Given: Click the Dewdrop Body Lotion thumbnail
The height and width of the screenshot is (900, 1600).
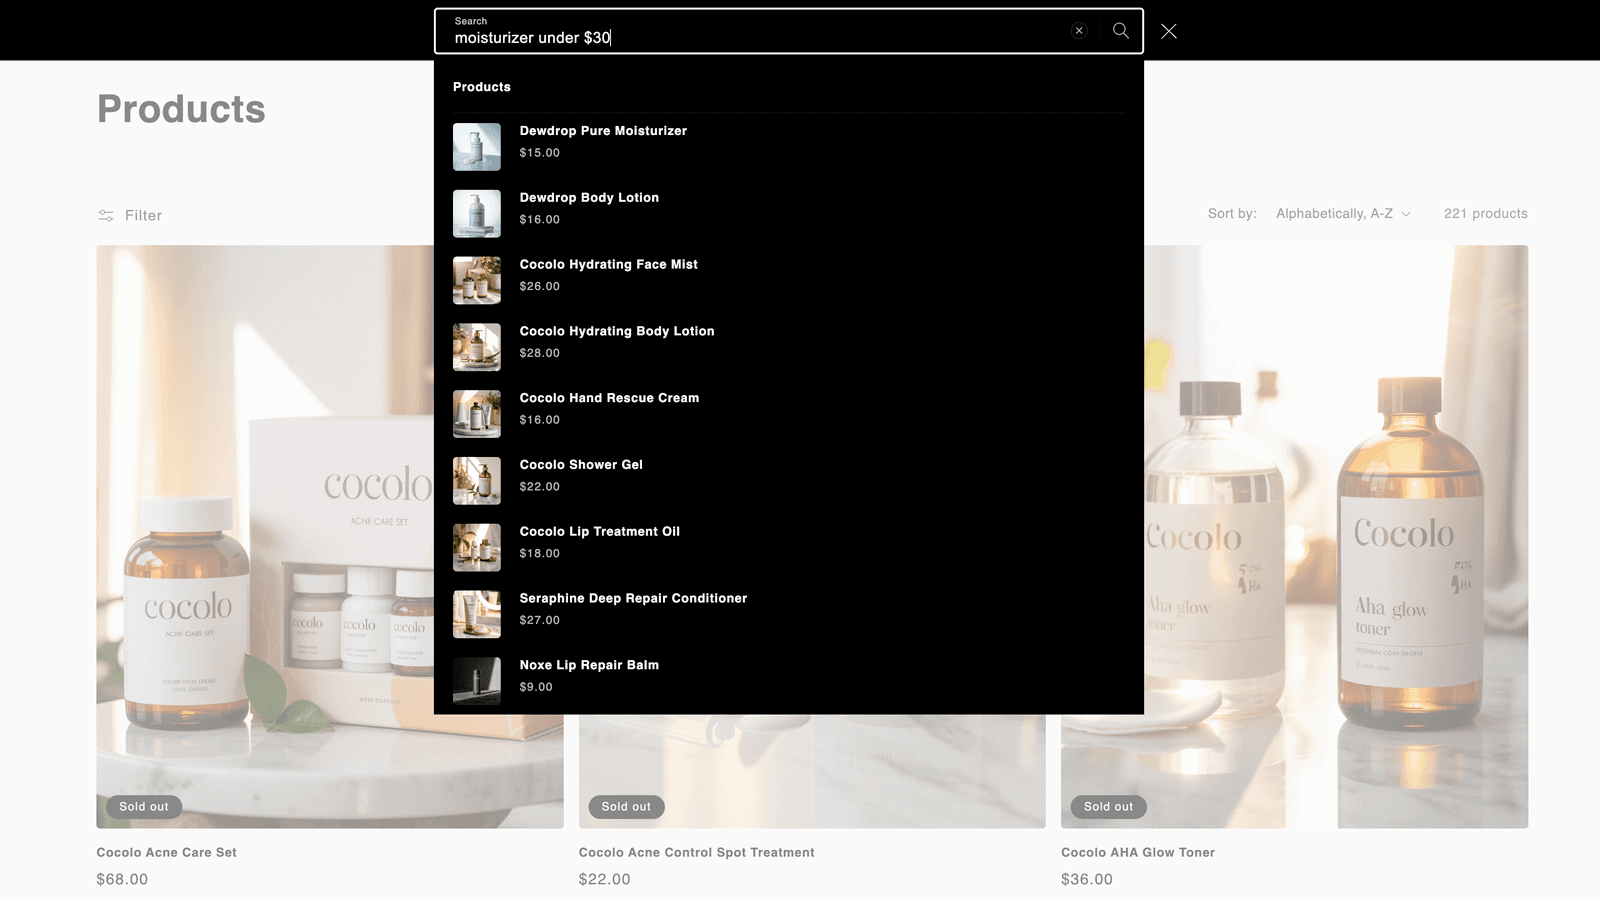Looking at the screenshot, I should 477,214.
